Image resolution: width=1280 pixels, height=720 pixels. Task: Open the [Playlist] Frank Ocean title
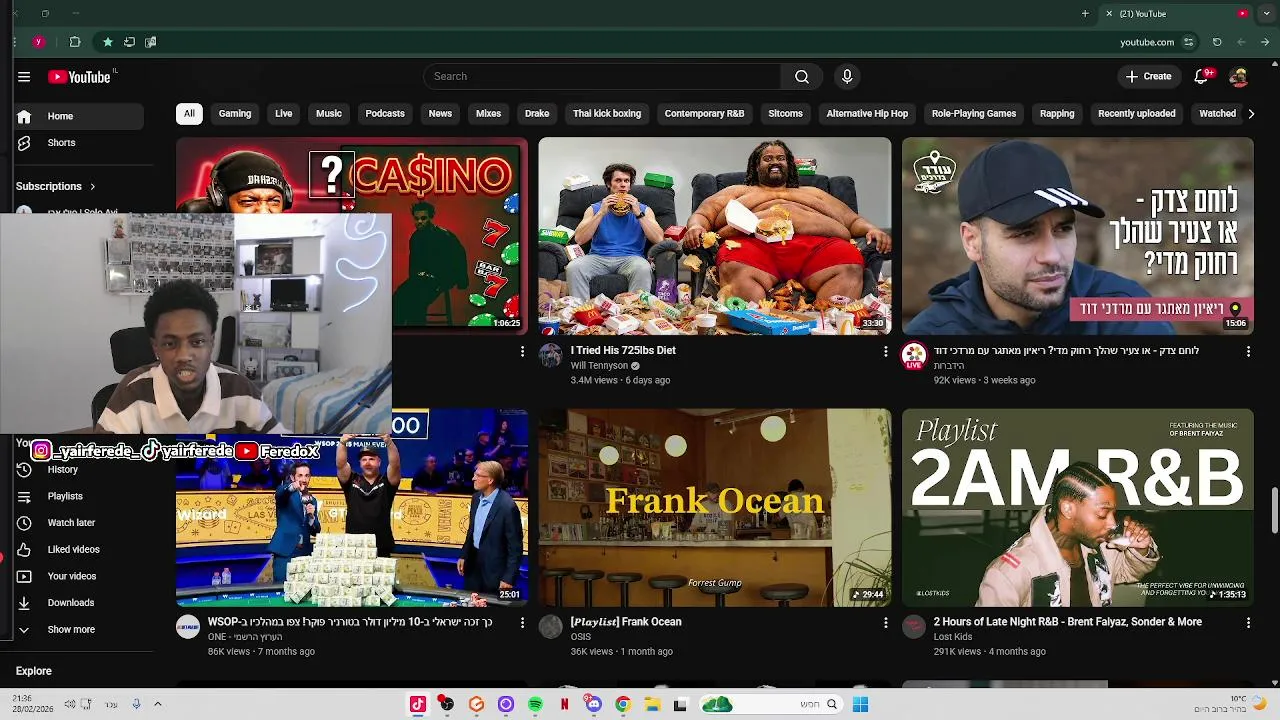(626, 622)
